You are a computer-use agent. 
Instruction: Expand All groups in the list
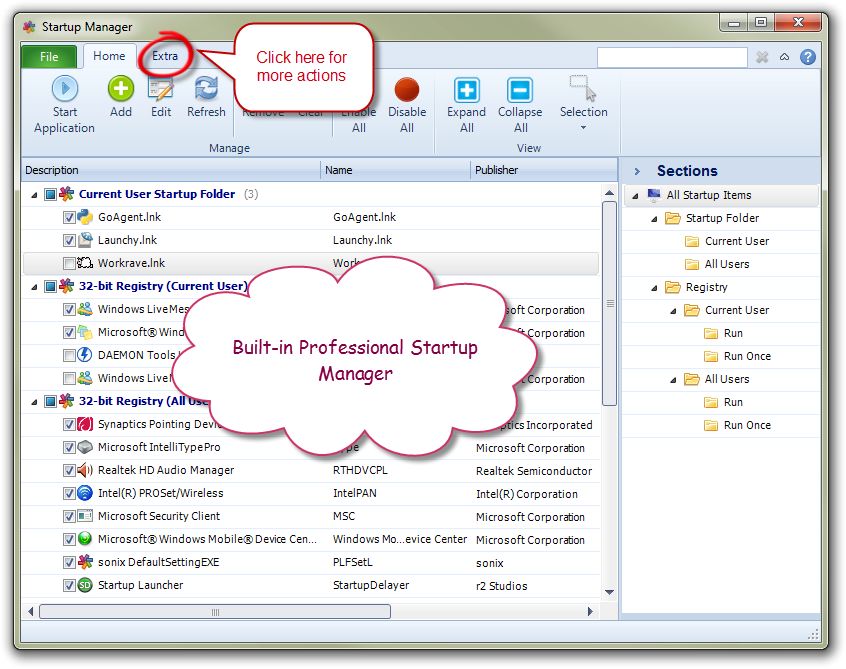[466, 91]
